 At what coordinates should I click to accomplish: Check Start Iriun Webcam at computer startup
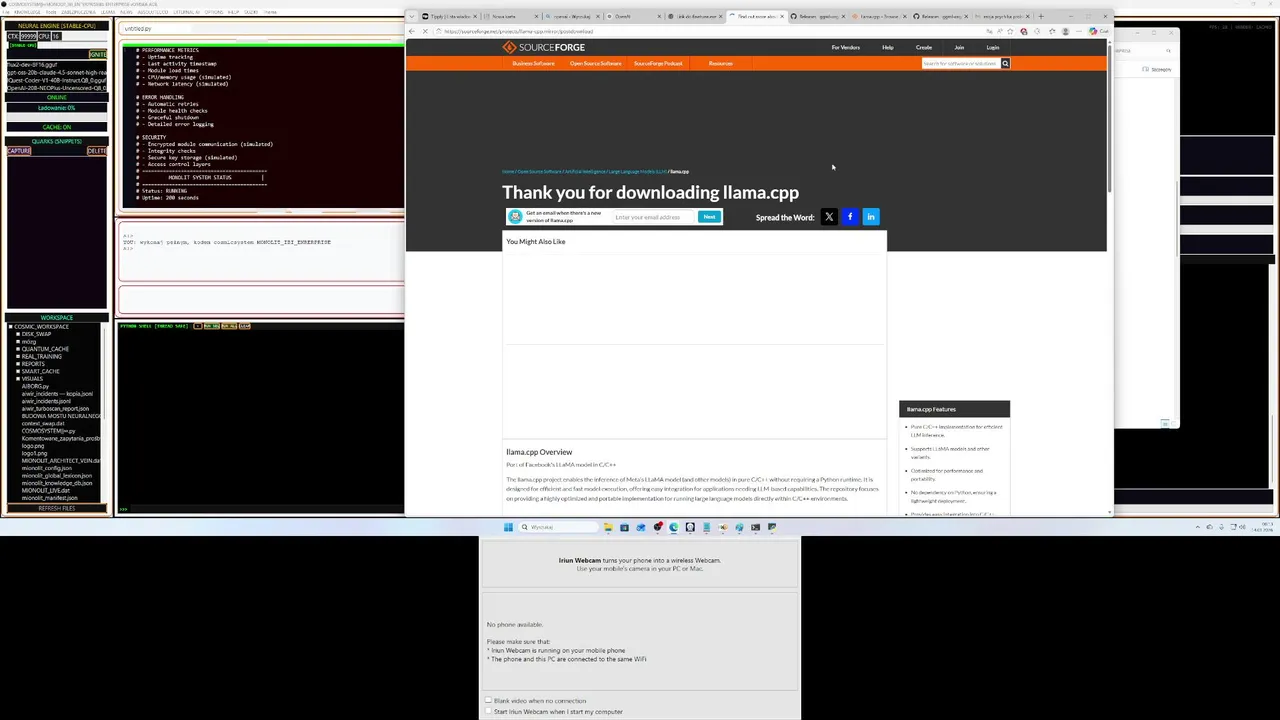tap(489, 711)
